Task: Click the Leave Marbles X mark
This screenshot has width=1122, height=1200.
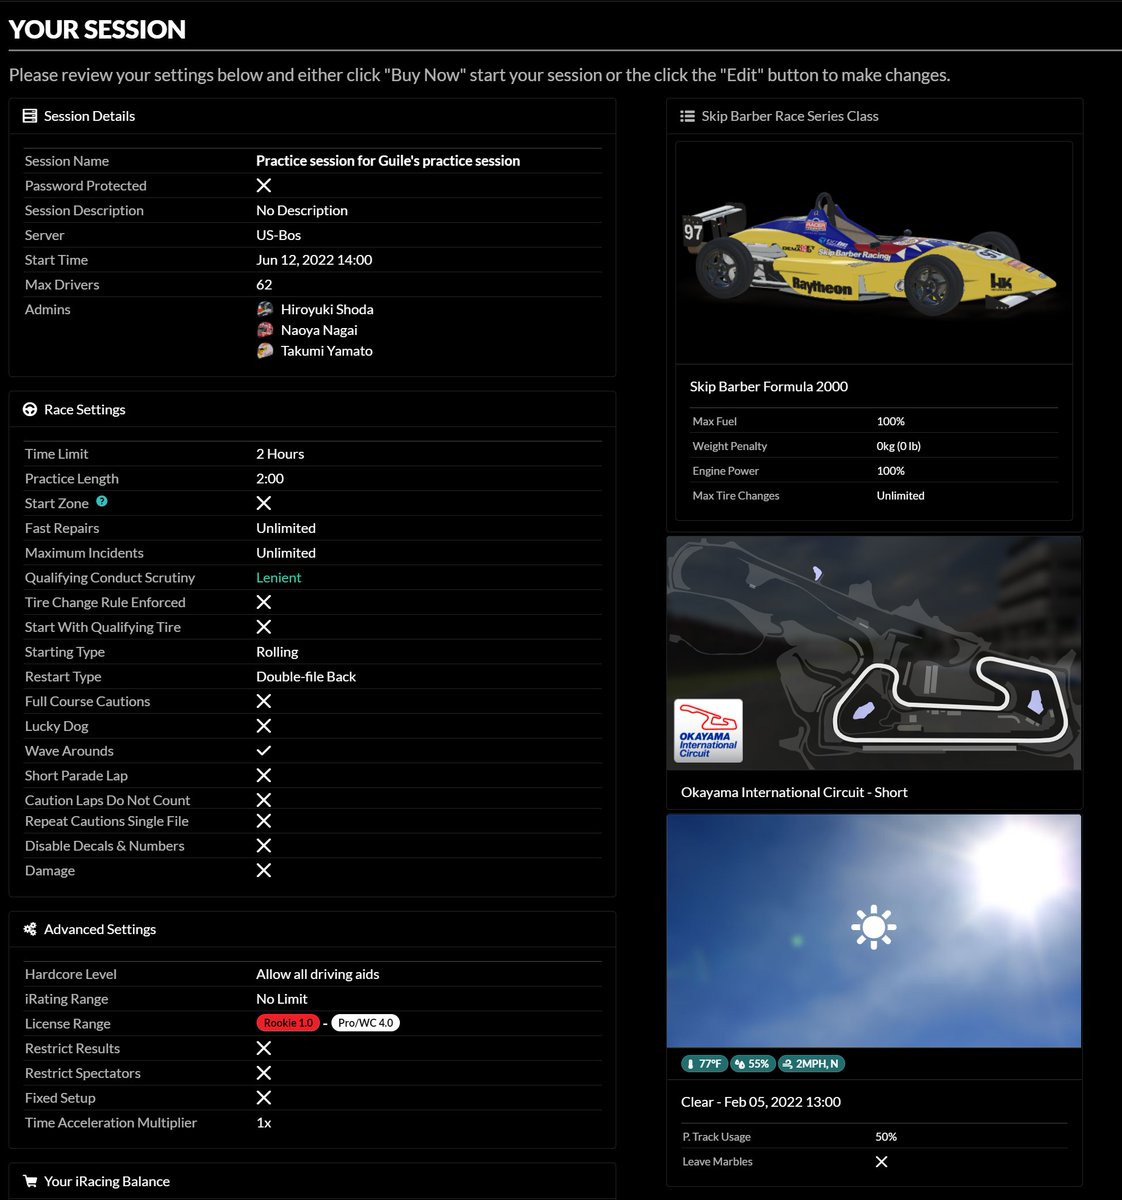Action: point(881,1162)
